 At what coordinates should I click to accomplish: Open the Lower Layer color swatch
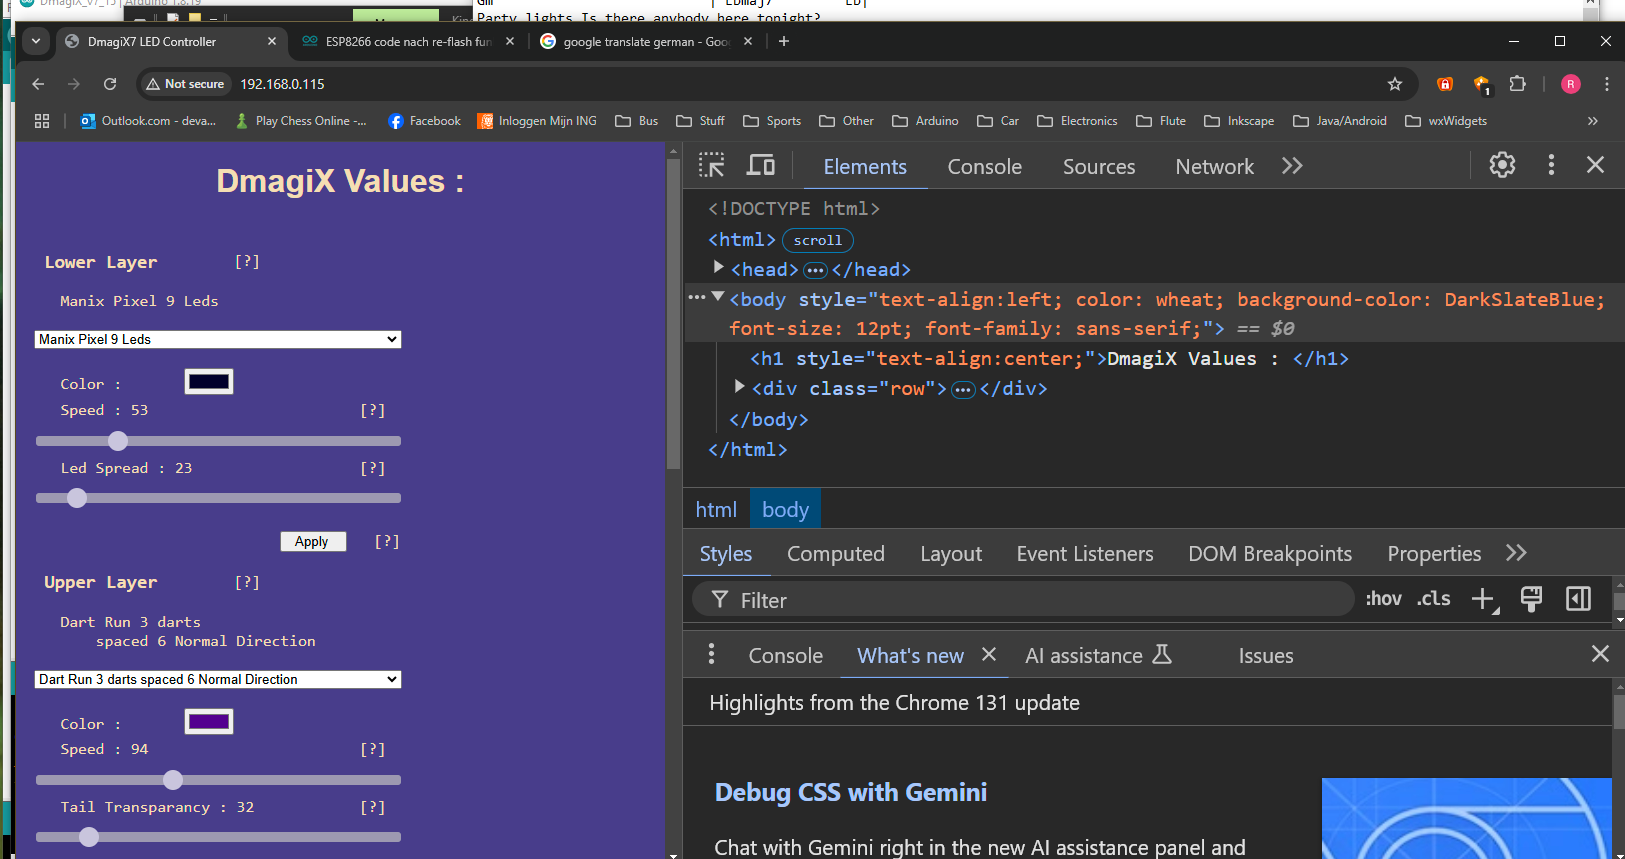click(209, 382)
